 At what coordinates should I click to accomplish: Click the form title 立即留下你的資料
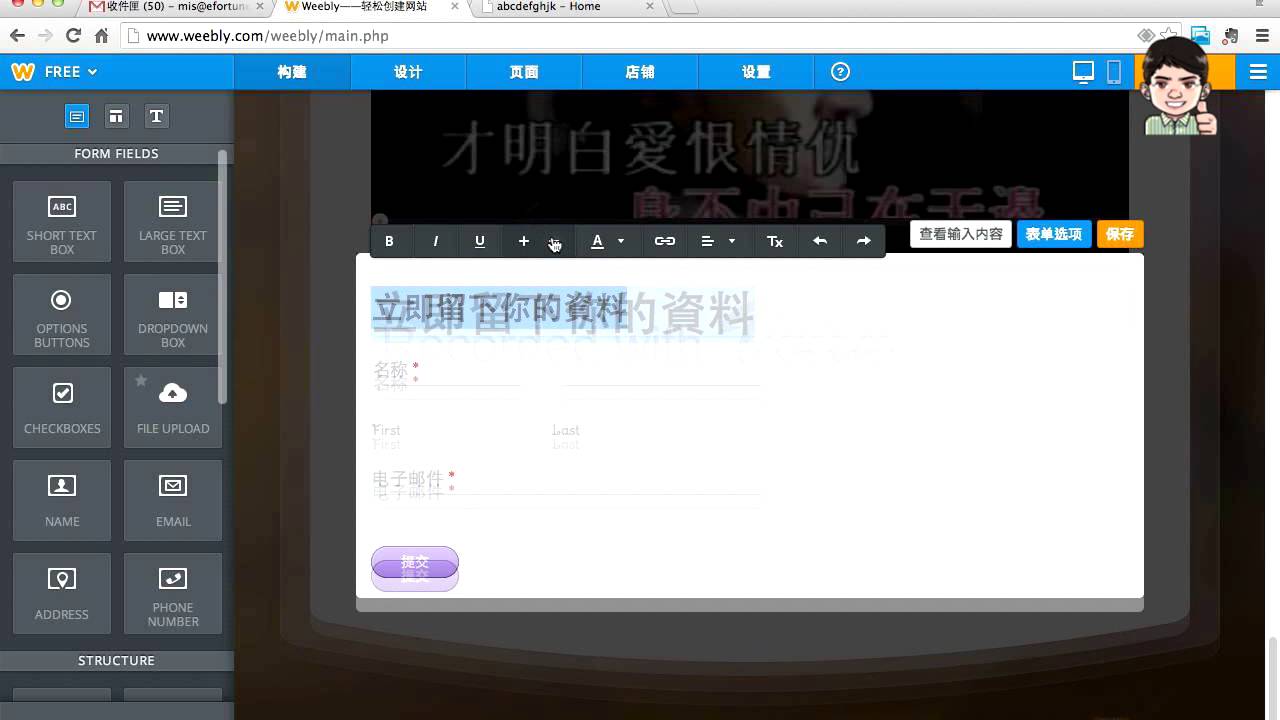499,308
